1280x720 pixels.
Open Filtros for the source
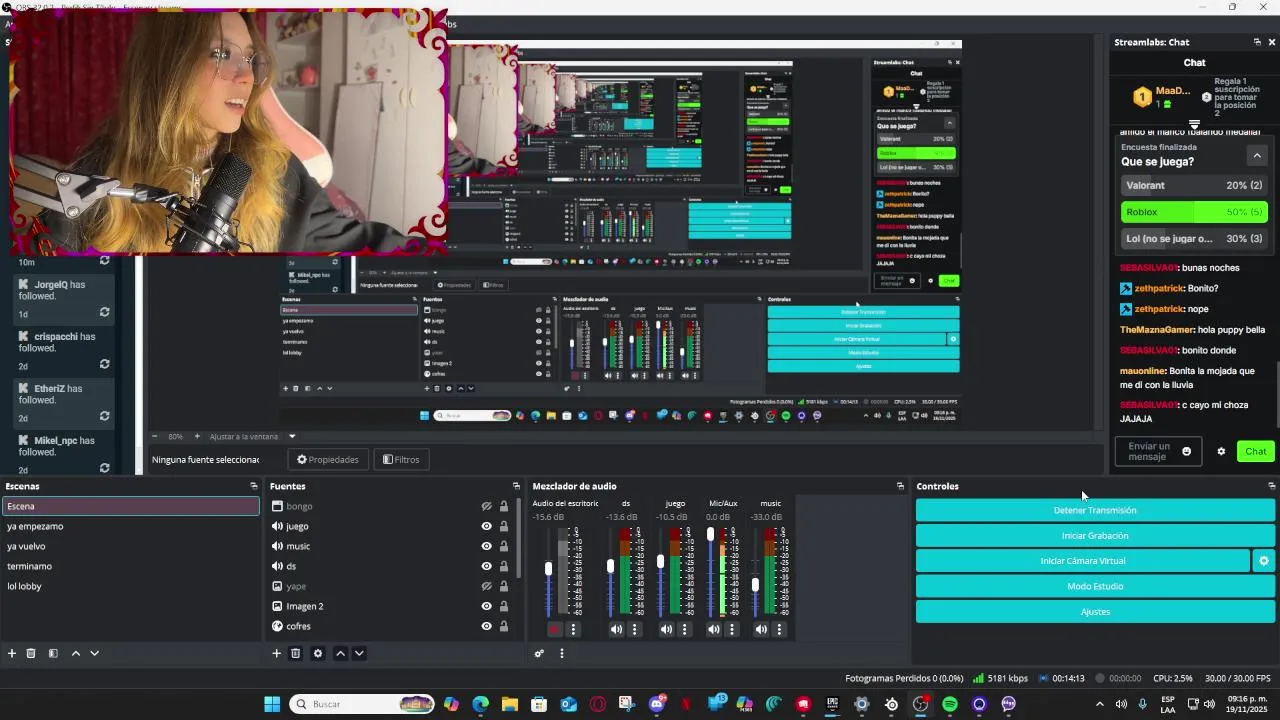click(401, 459)
